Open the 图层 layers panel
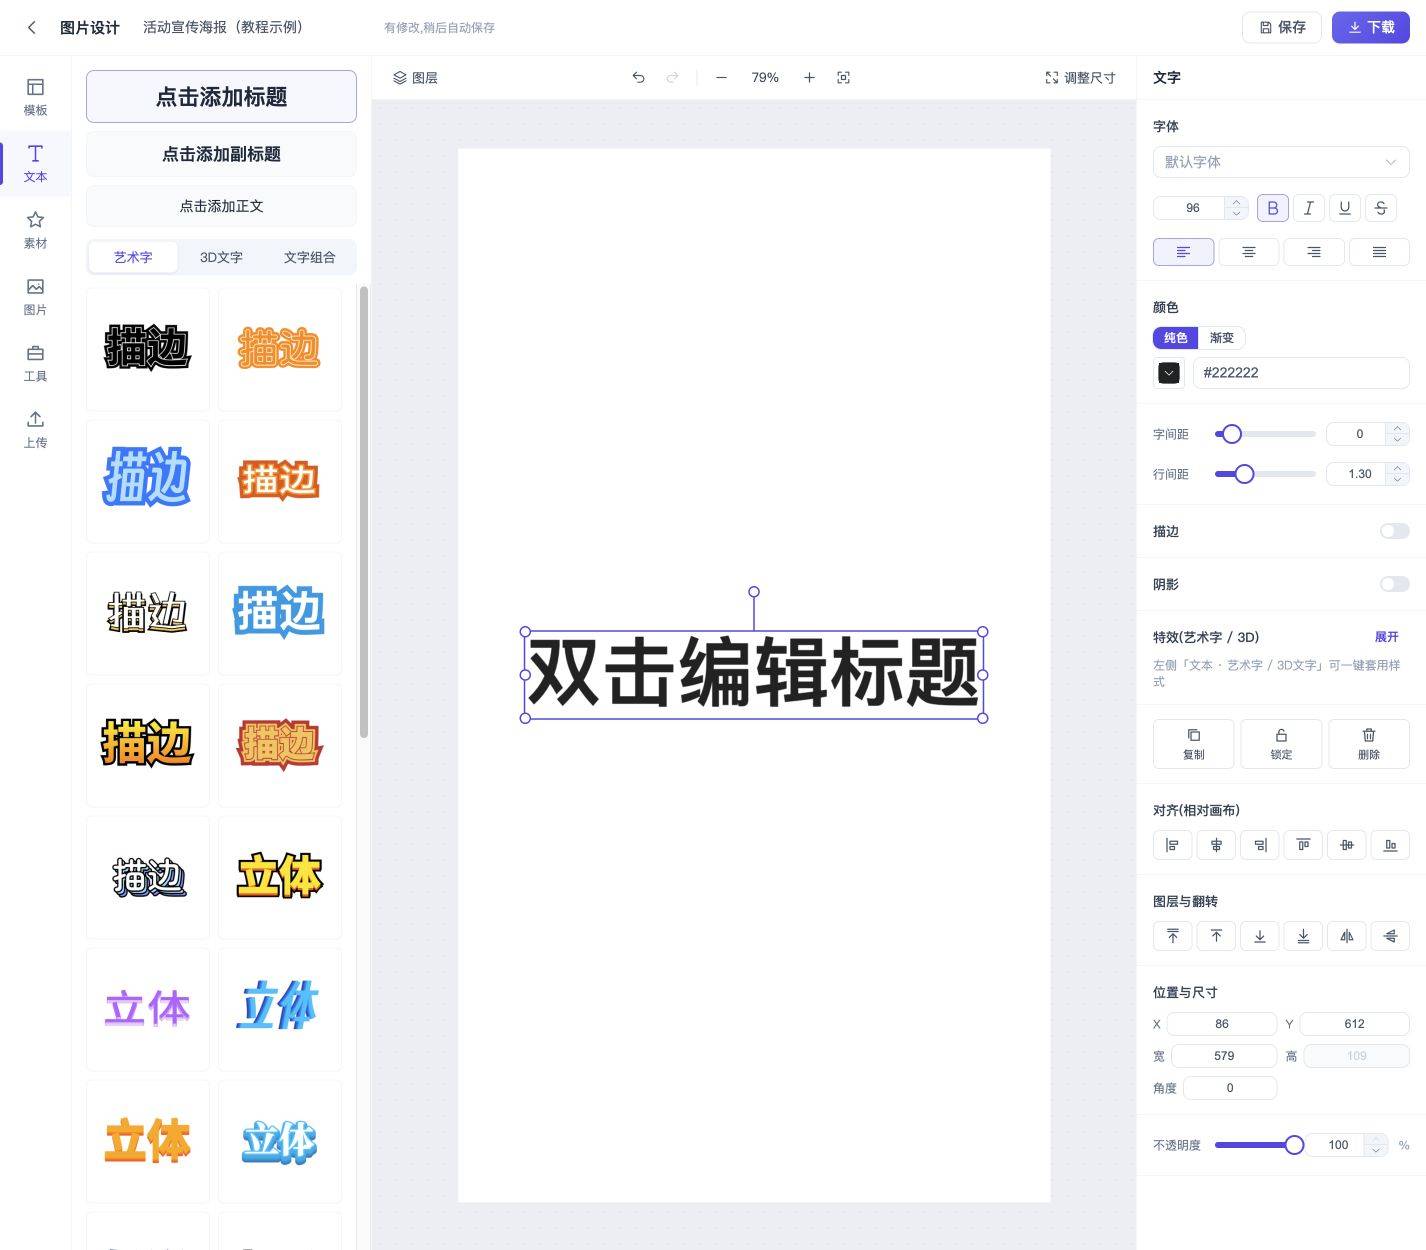 tap(415, 77)
